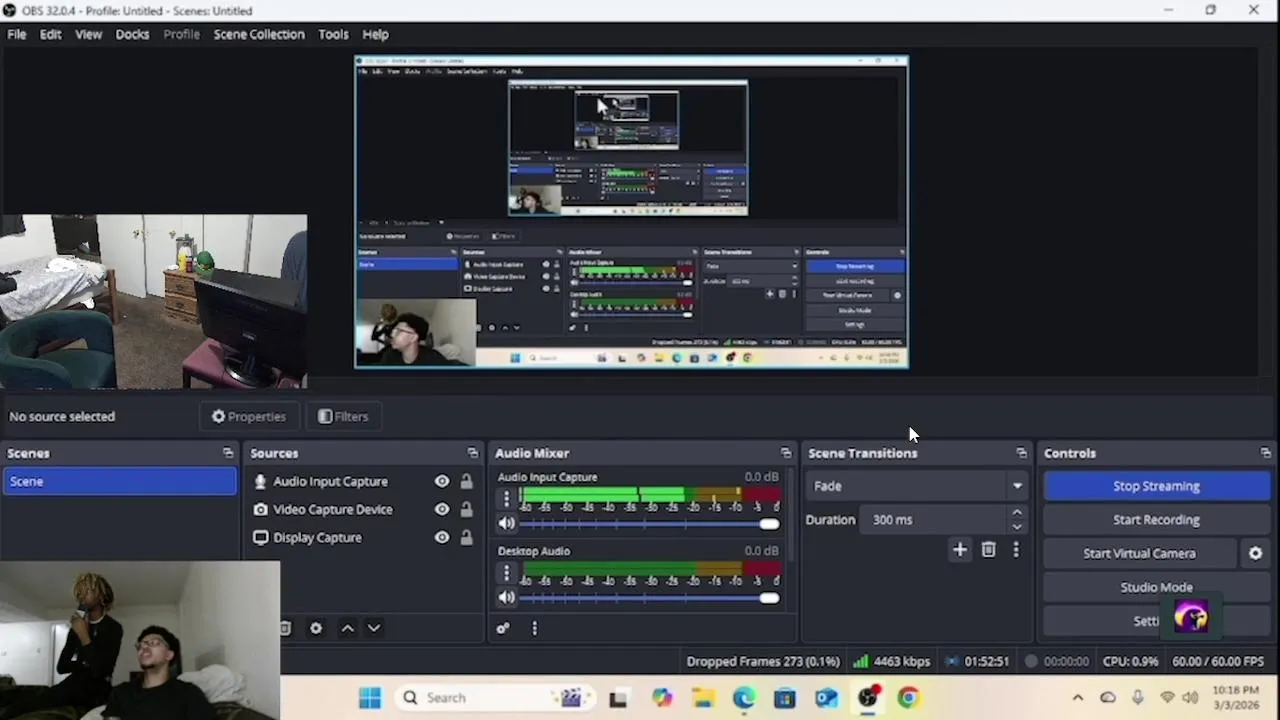Click the monitor icon beside Display Capture
Image resolution: width=1280 pixels, height=720 pixels.
tap(261, 537)
